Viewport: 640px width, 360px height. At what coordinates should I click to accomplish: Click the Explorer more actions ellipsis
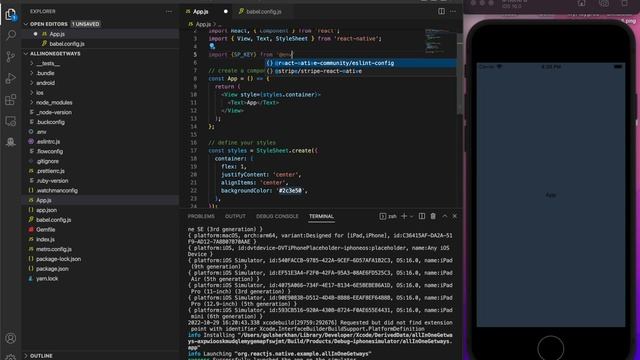point(169,11)
